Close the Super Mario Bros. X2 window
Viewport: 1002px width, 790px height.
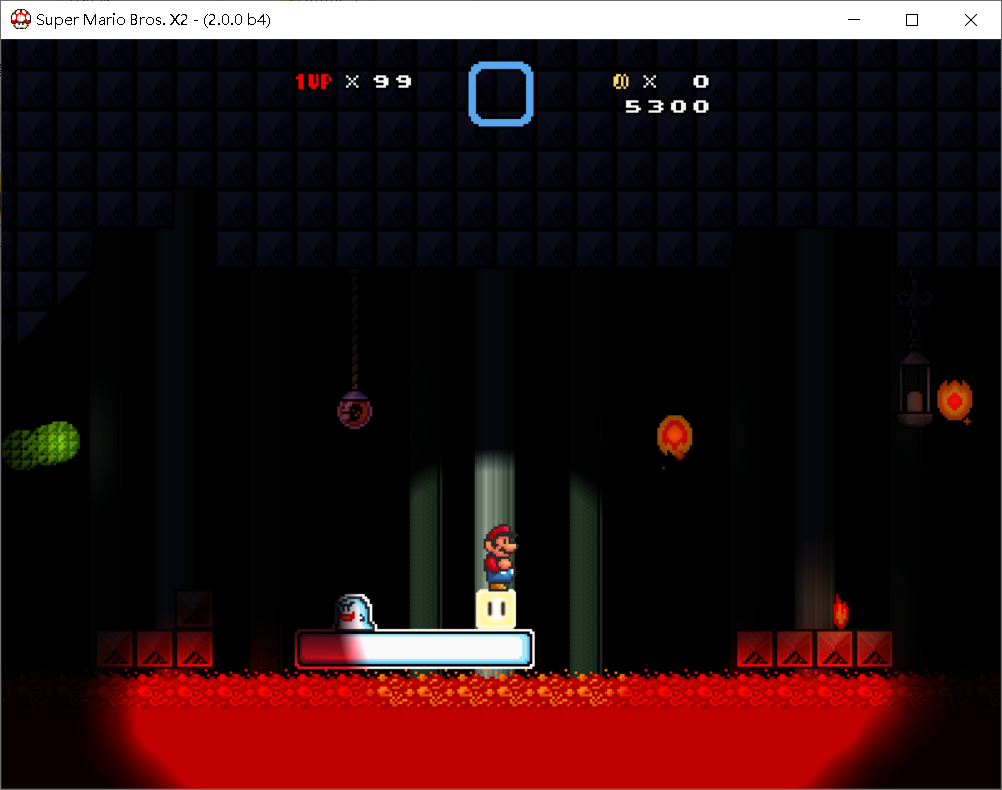coord(971,20)
